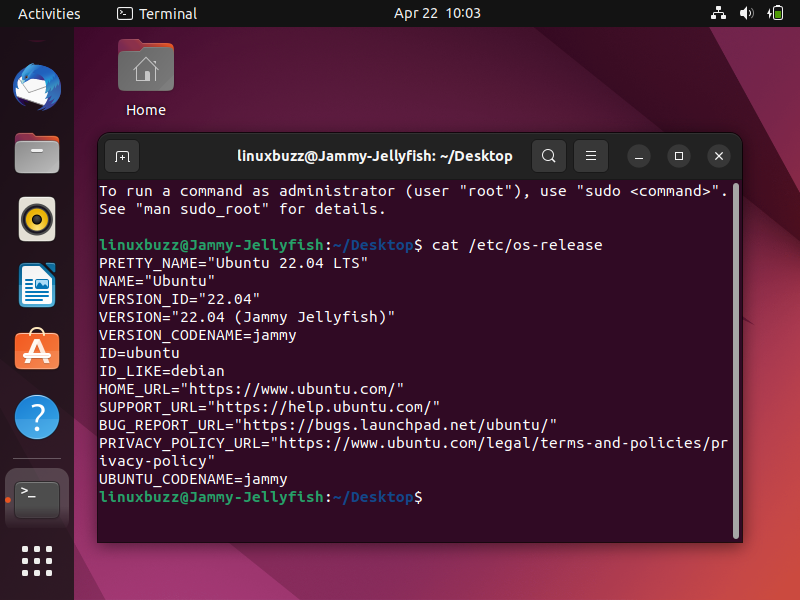Minimize the terminal window

[639, 156]
